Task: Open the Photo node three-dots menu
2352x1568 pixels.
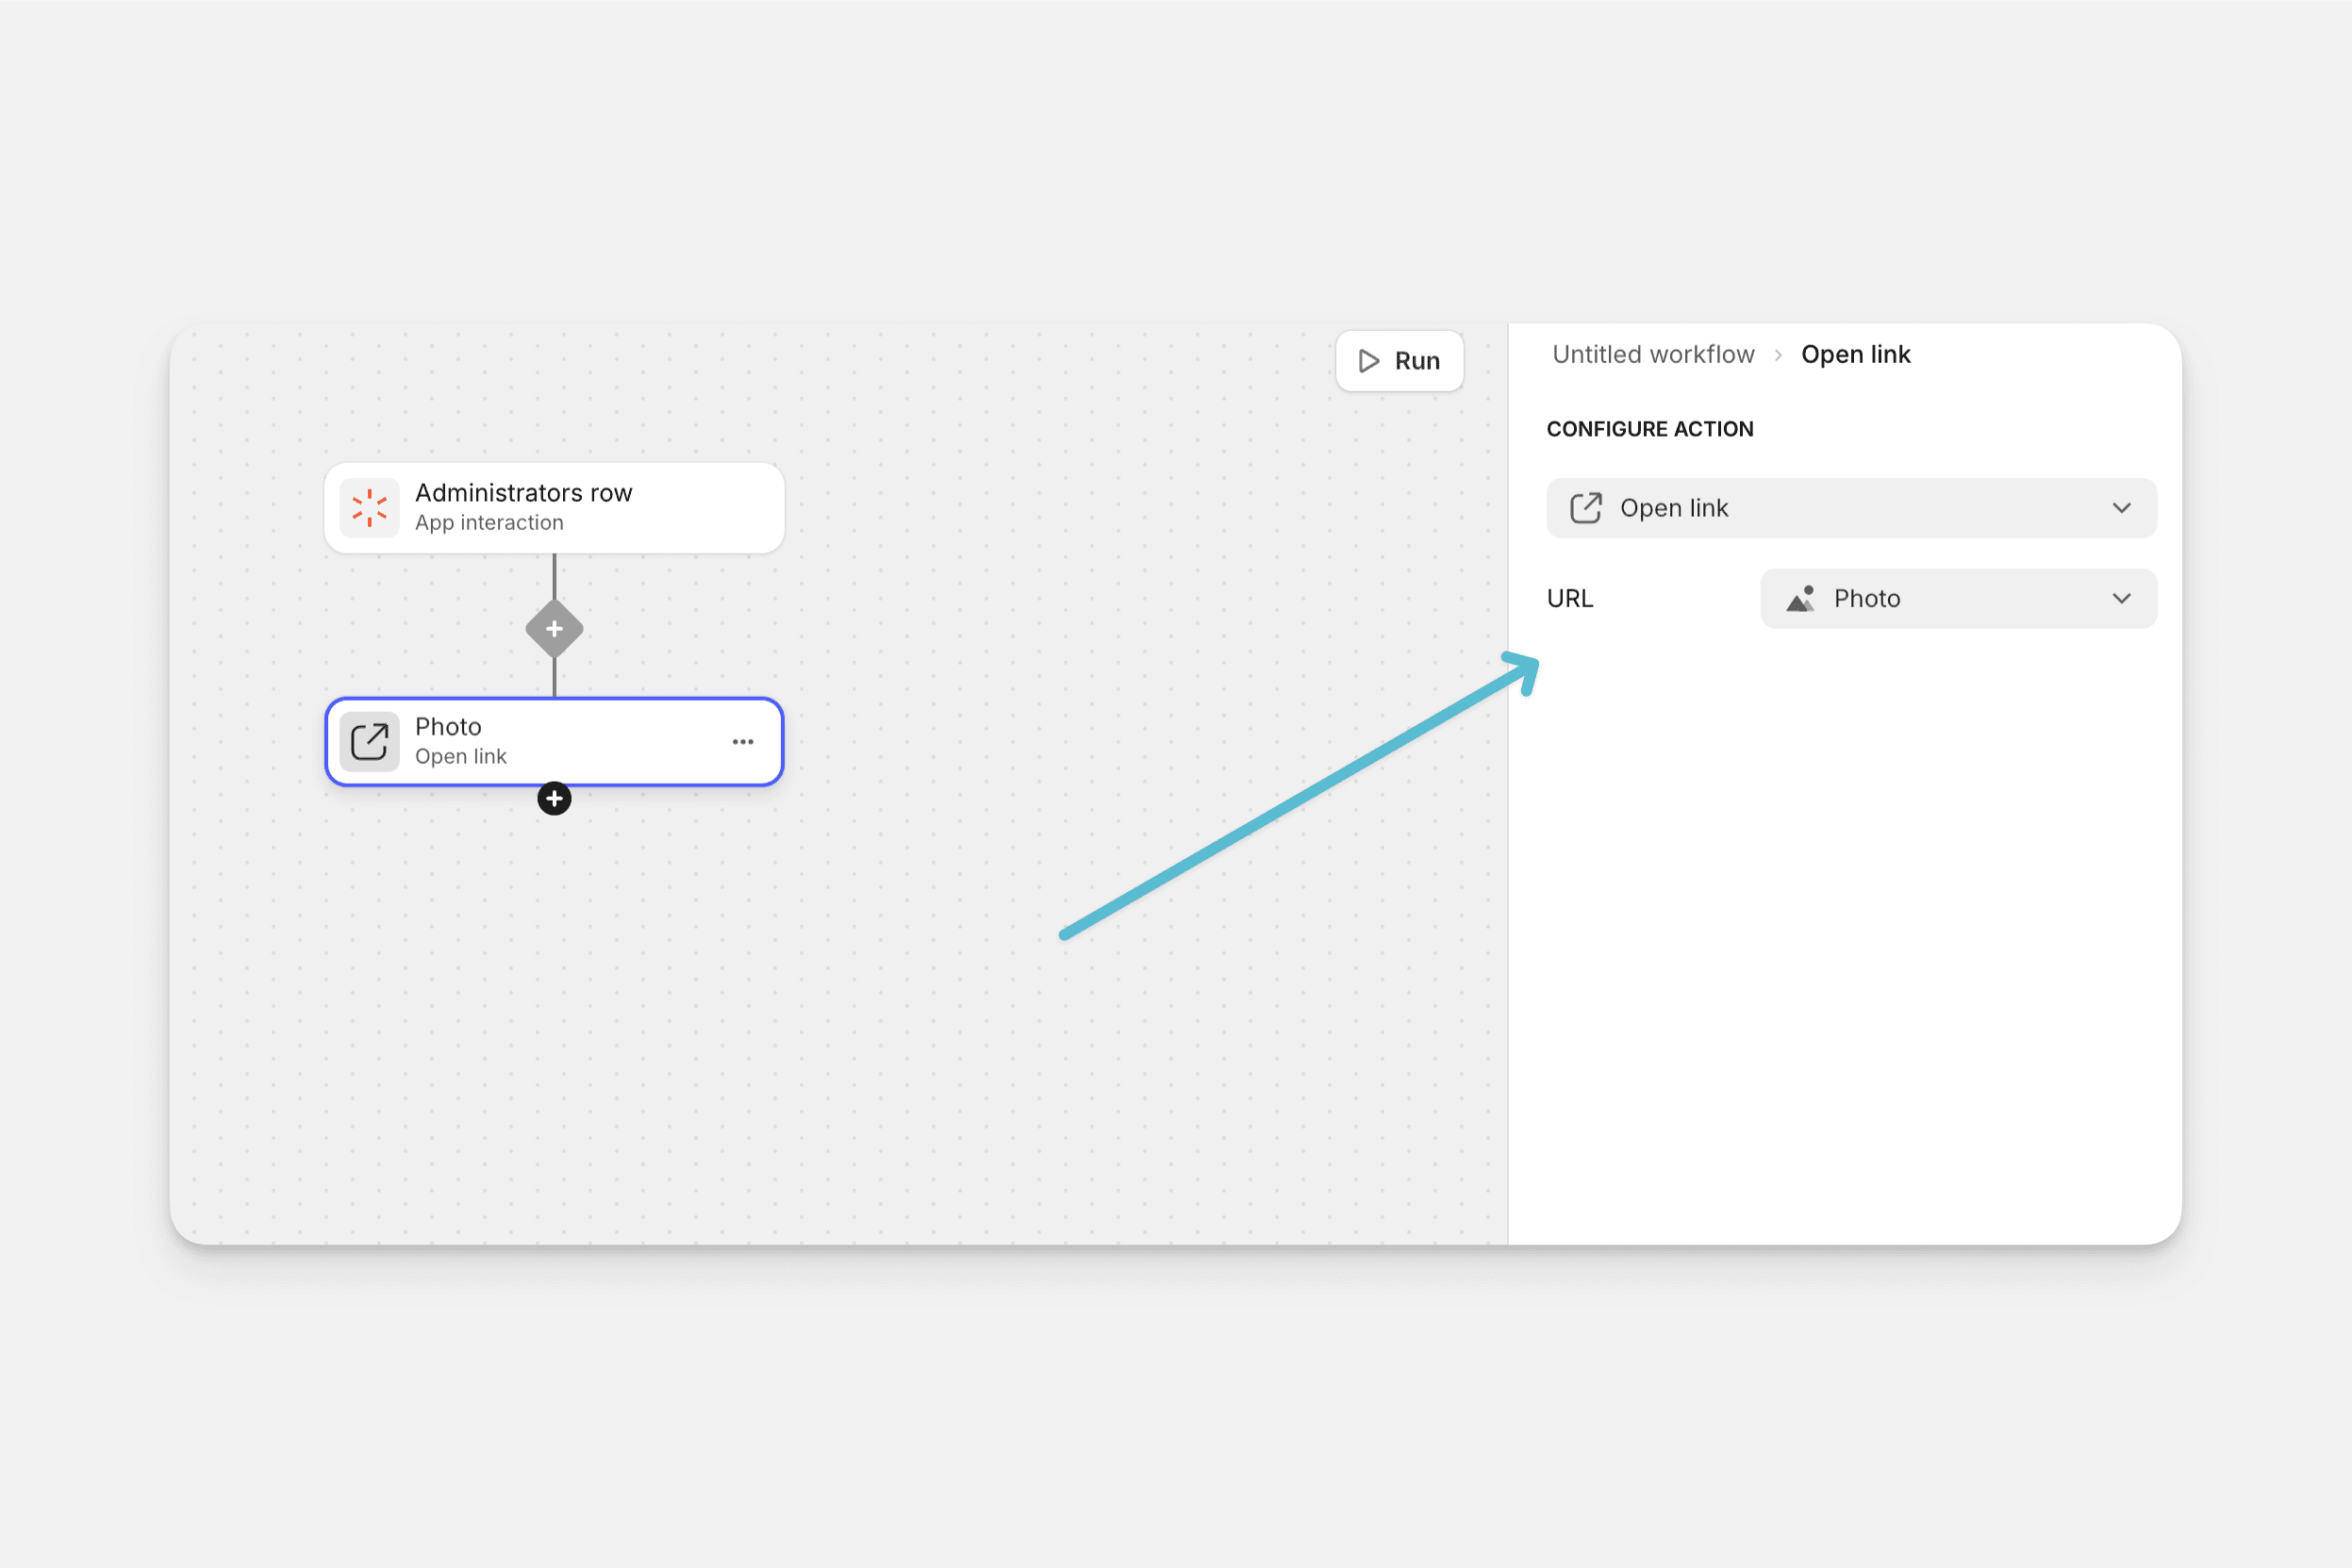Action: [742, 742]
